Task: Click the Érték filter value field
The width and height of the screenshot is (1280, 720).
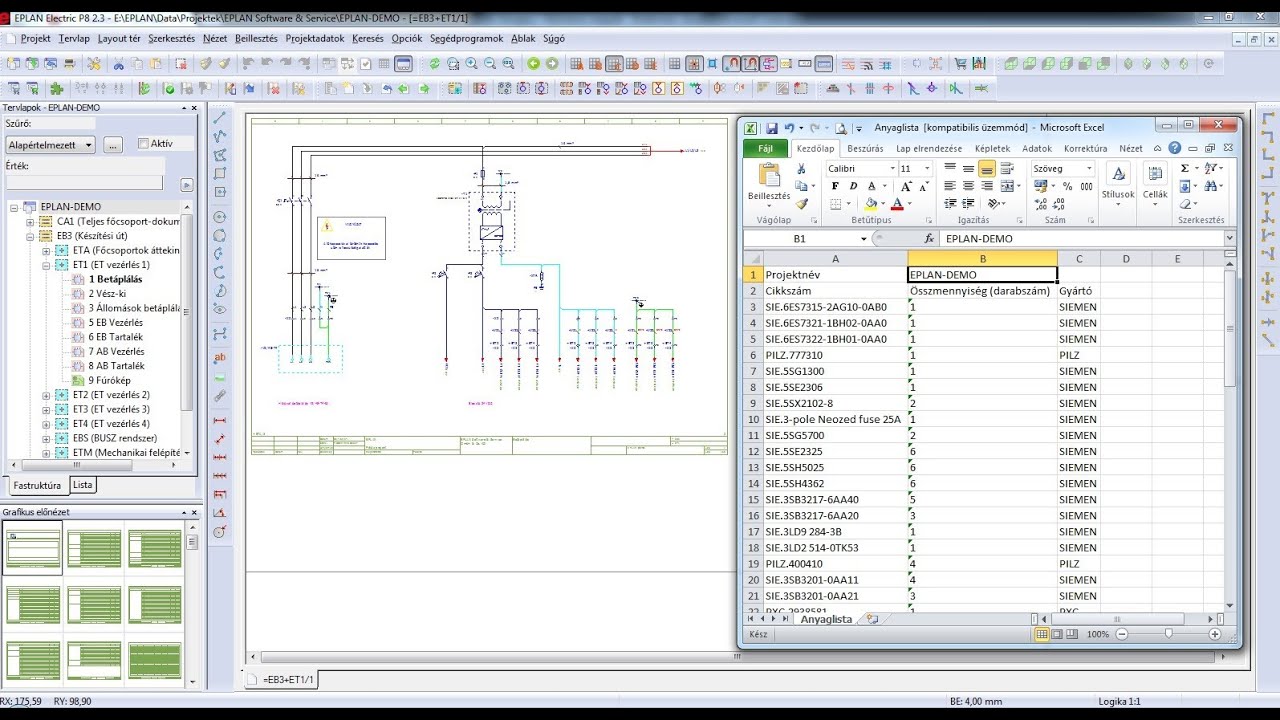Action: pyautogui.click(x=84, y=184)
